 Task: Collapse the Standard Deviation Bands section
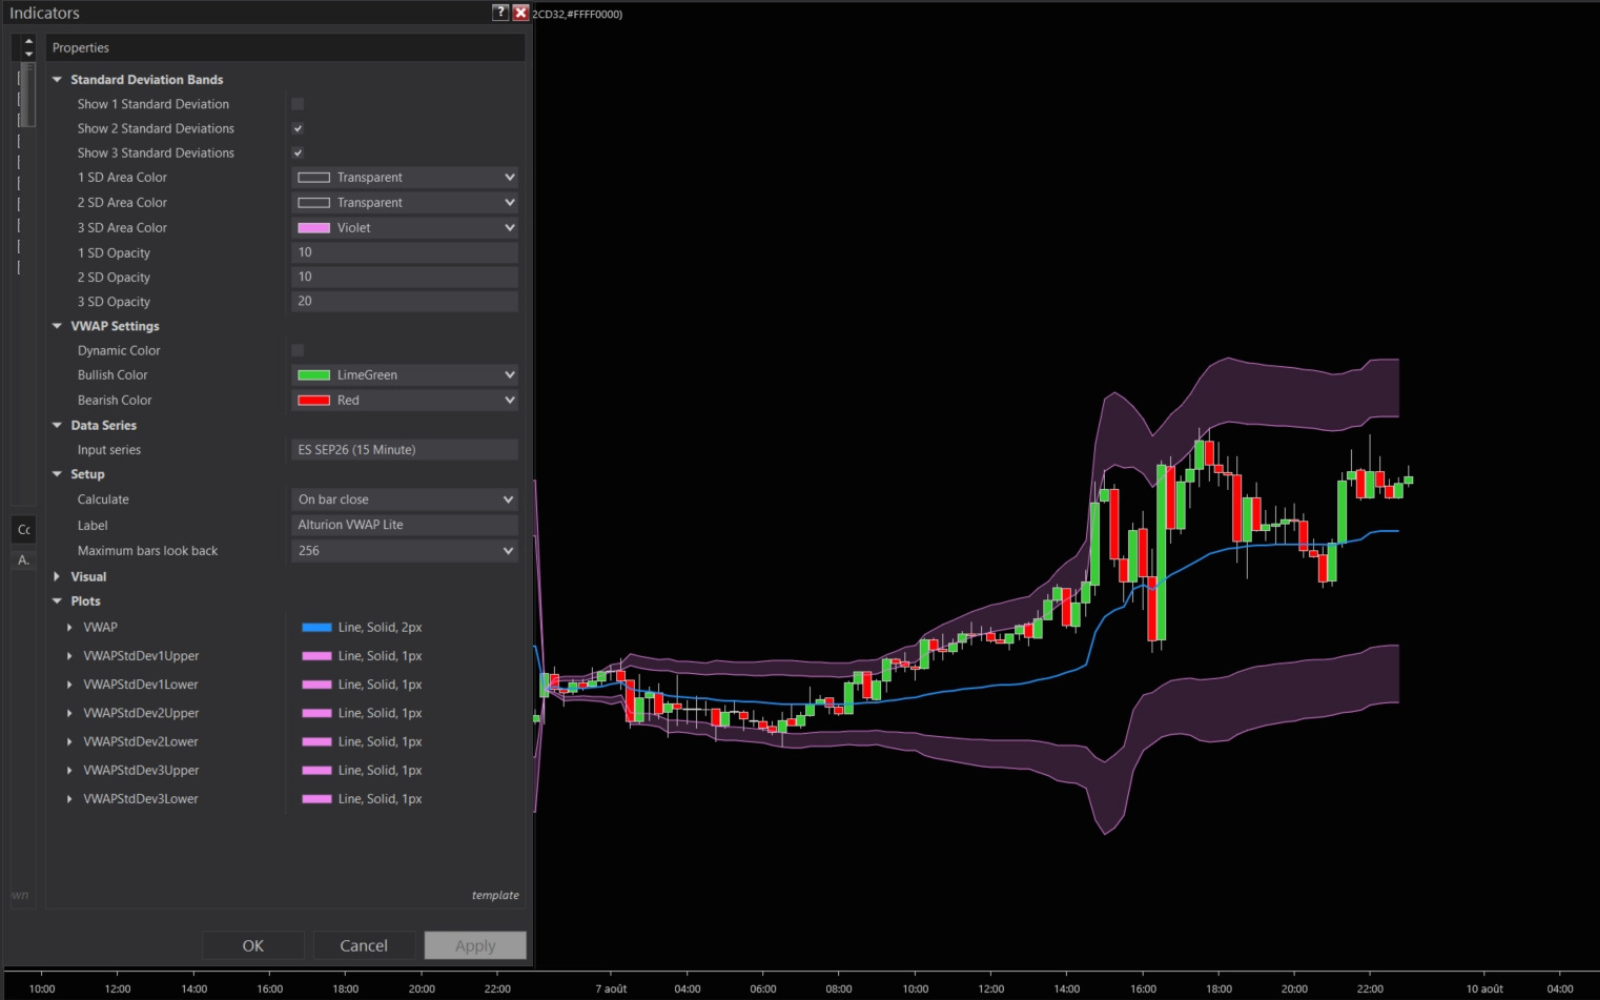[57, 79]
